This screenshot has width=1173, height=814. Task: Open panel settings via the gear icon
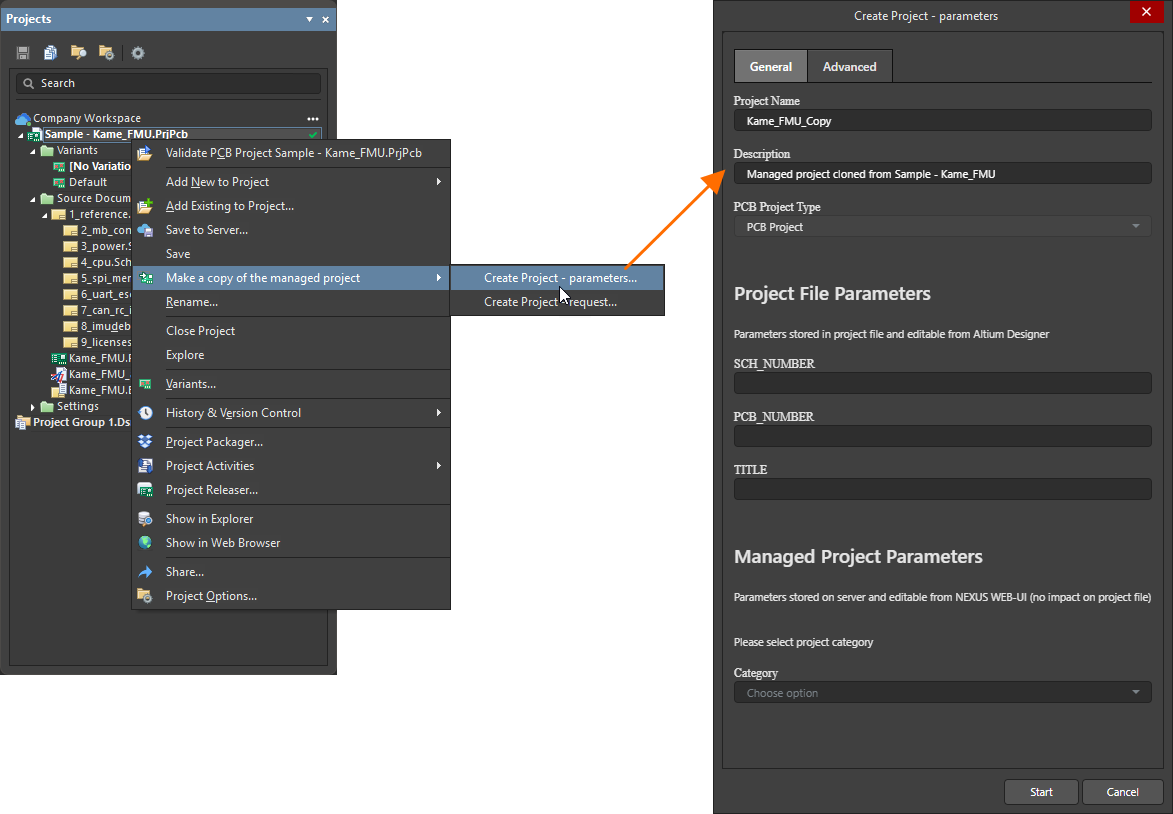coord(138,53)
